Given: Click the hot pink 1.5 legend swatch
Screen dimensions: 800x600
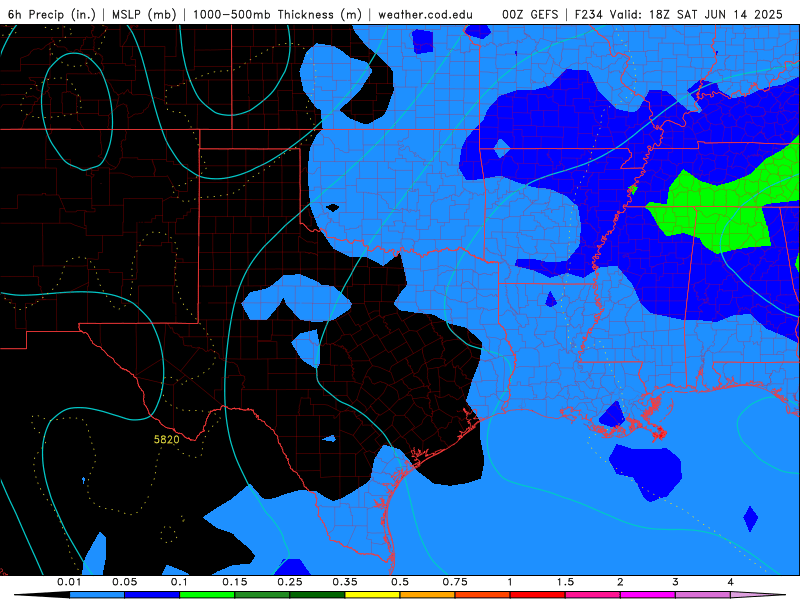Looking at the screenshot, I should (x=593, y=595).
